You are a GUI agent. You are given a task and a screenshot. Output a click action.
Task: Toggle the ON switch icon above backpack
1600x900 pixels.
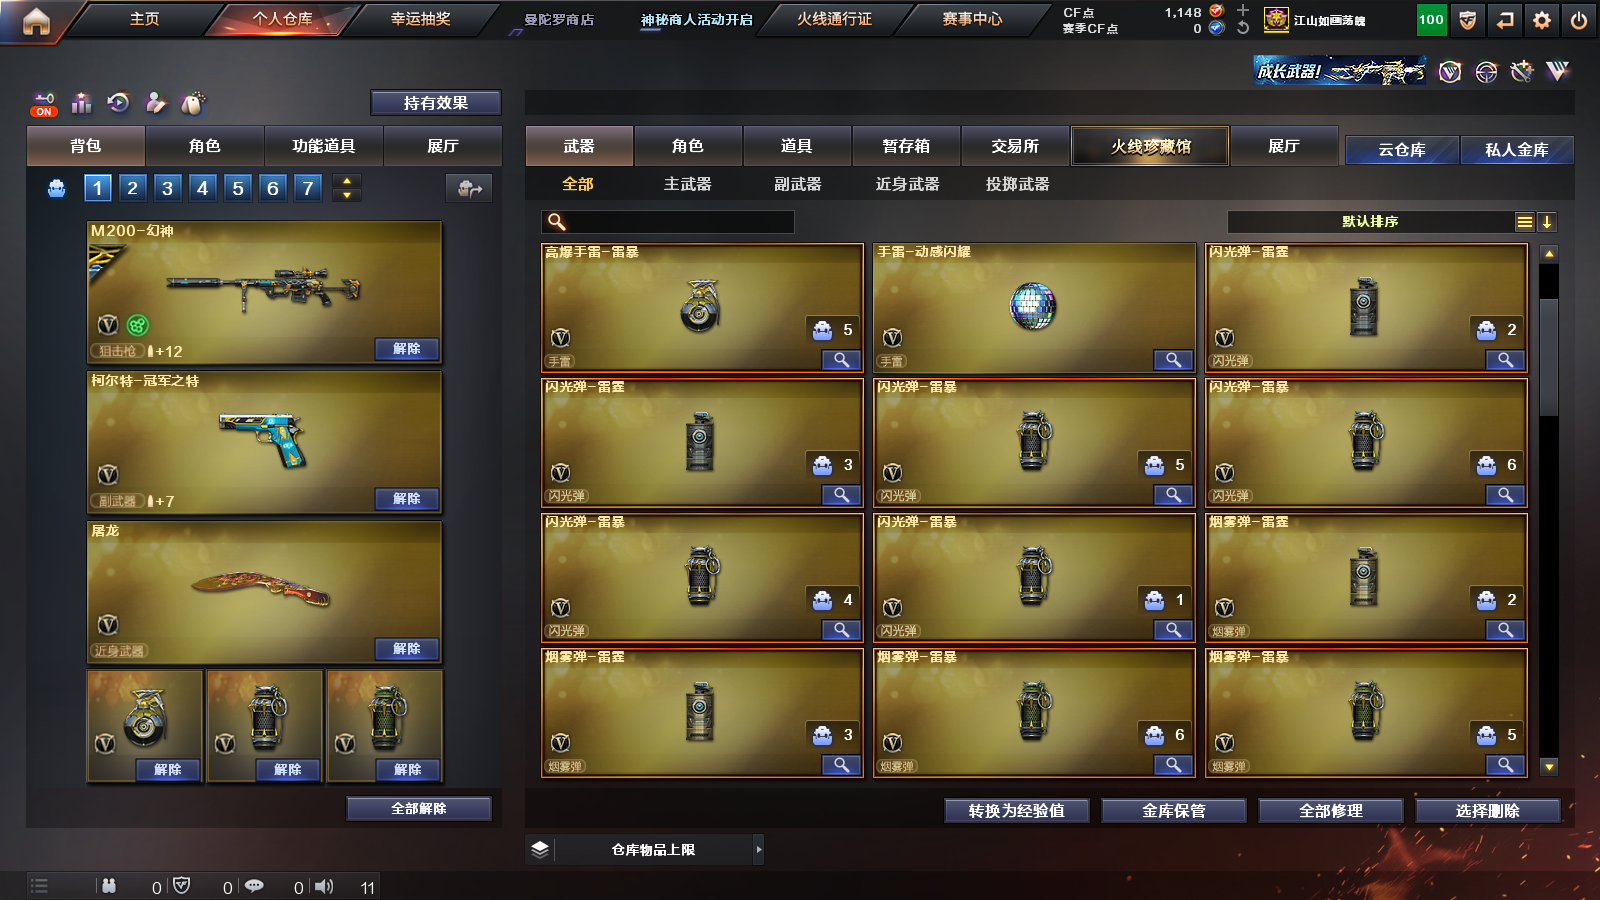pyautogui.click(x=44, y=104)
